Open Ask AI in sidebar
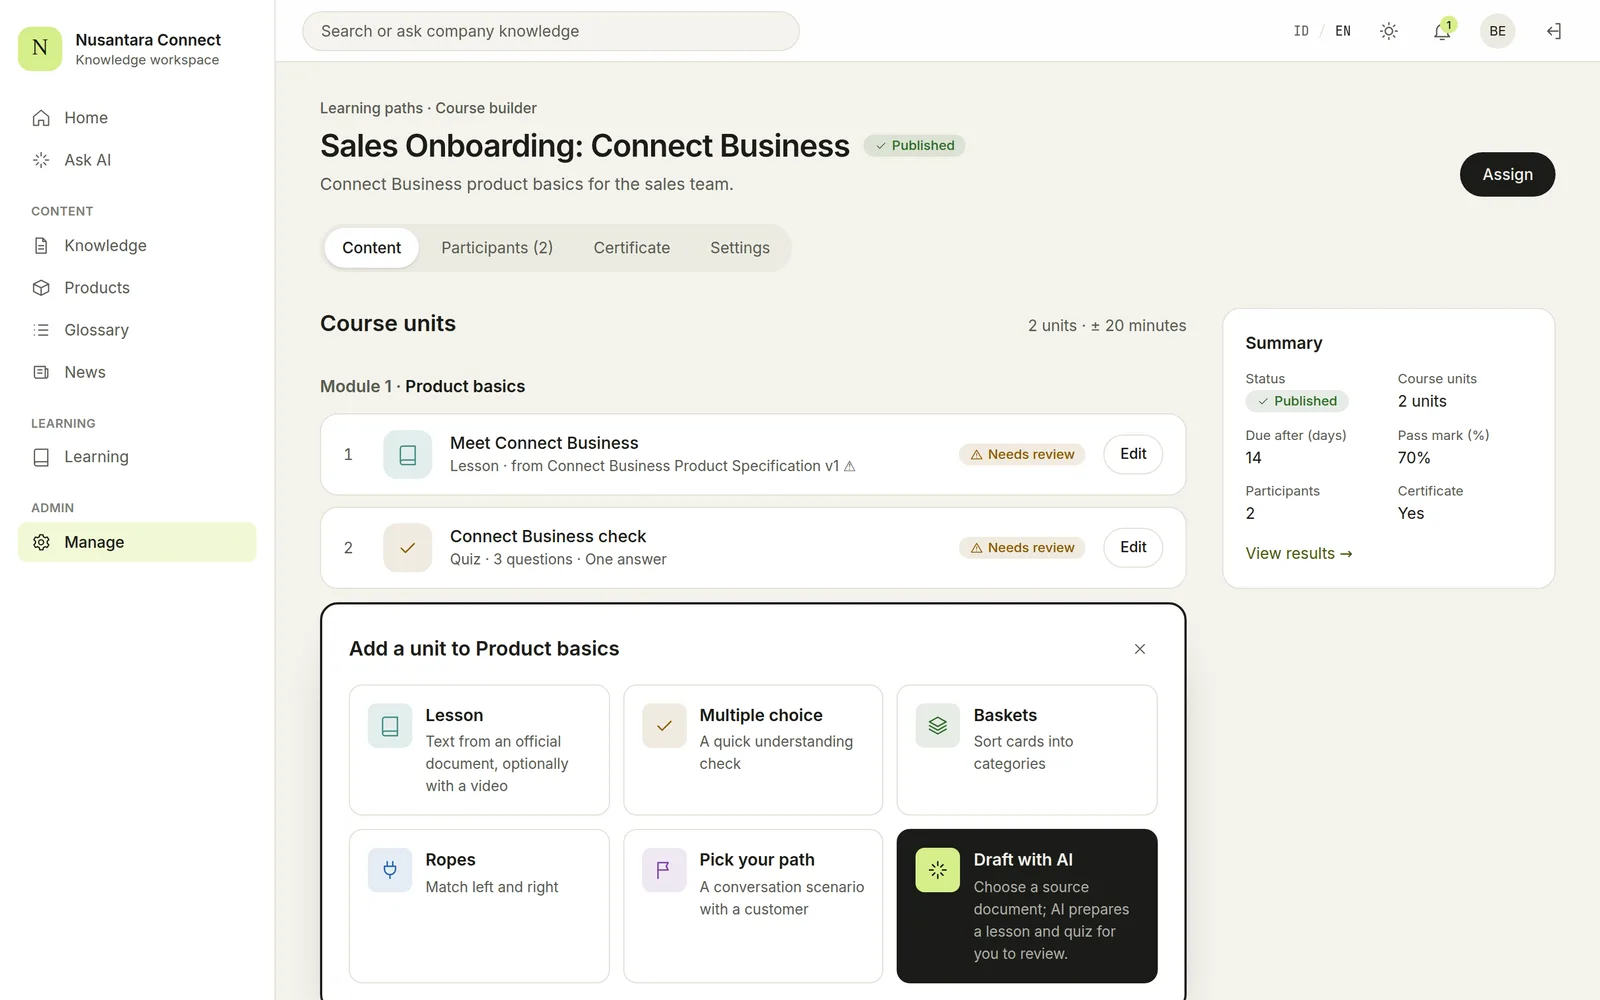 [137, 160]
